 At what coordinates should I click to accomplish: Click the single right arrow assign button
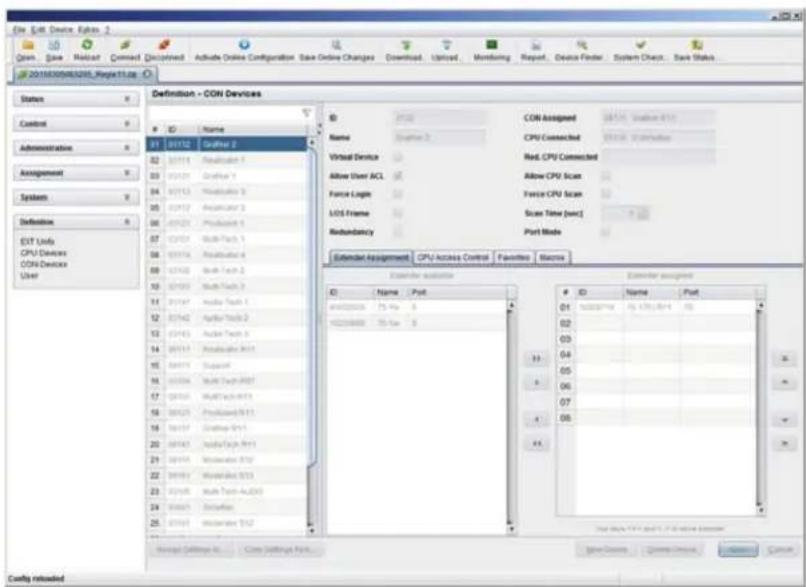pyautogui.click(x=536, y=382)
